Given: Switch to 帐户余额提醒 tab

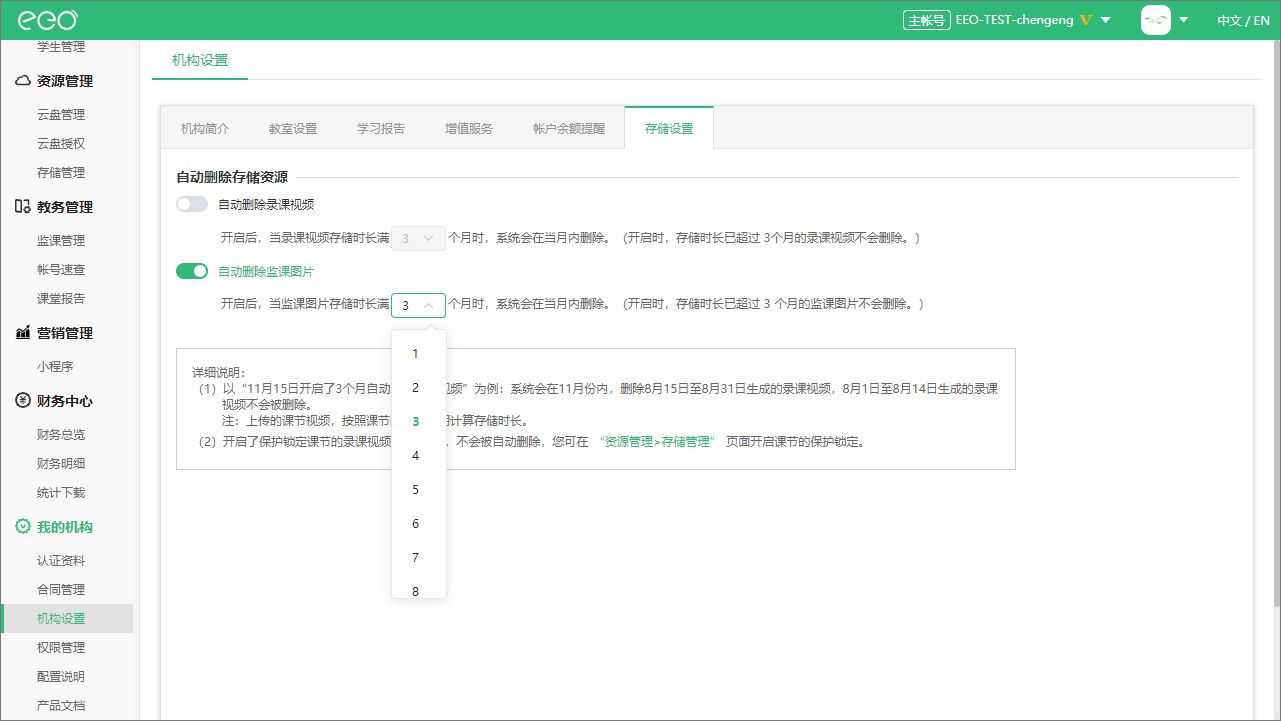Looking at the screenshot, I should tap(569, 128).
